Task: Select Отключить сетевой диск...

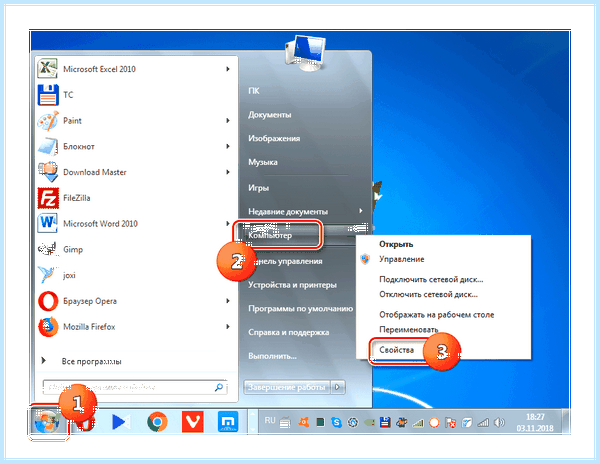Action: tap(428, 294)
